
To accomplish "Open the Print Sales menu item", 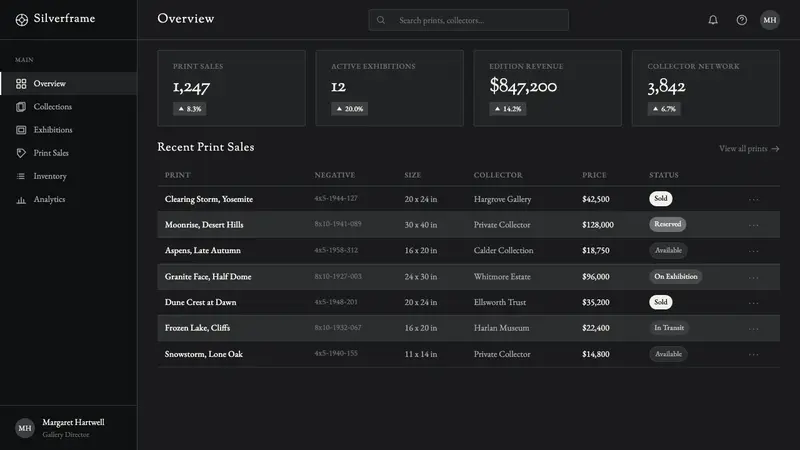I will pos(68,153).
